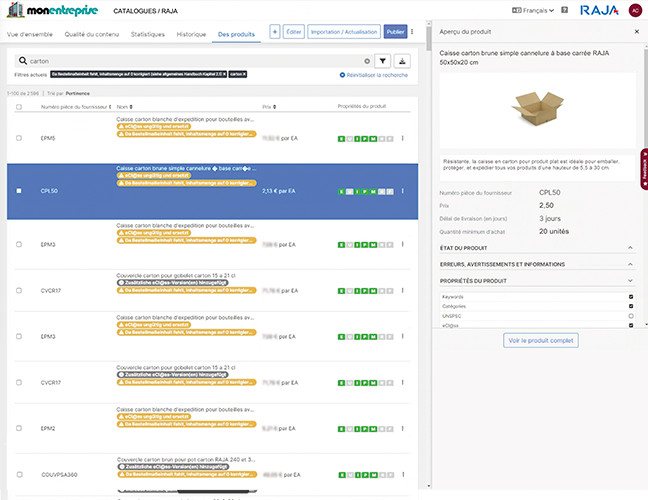648x500 pixels.
Task: Check the COUVPSA360 row checkbox
Action: pyautogui.click(x=19, y=474)
